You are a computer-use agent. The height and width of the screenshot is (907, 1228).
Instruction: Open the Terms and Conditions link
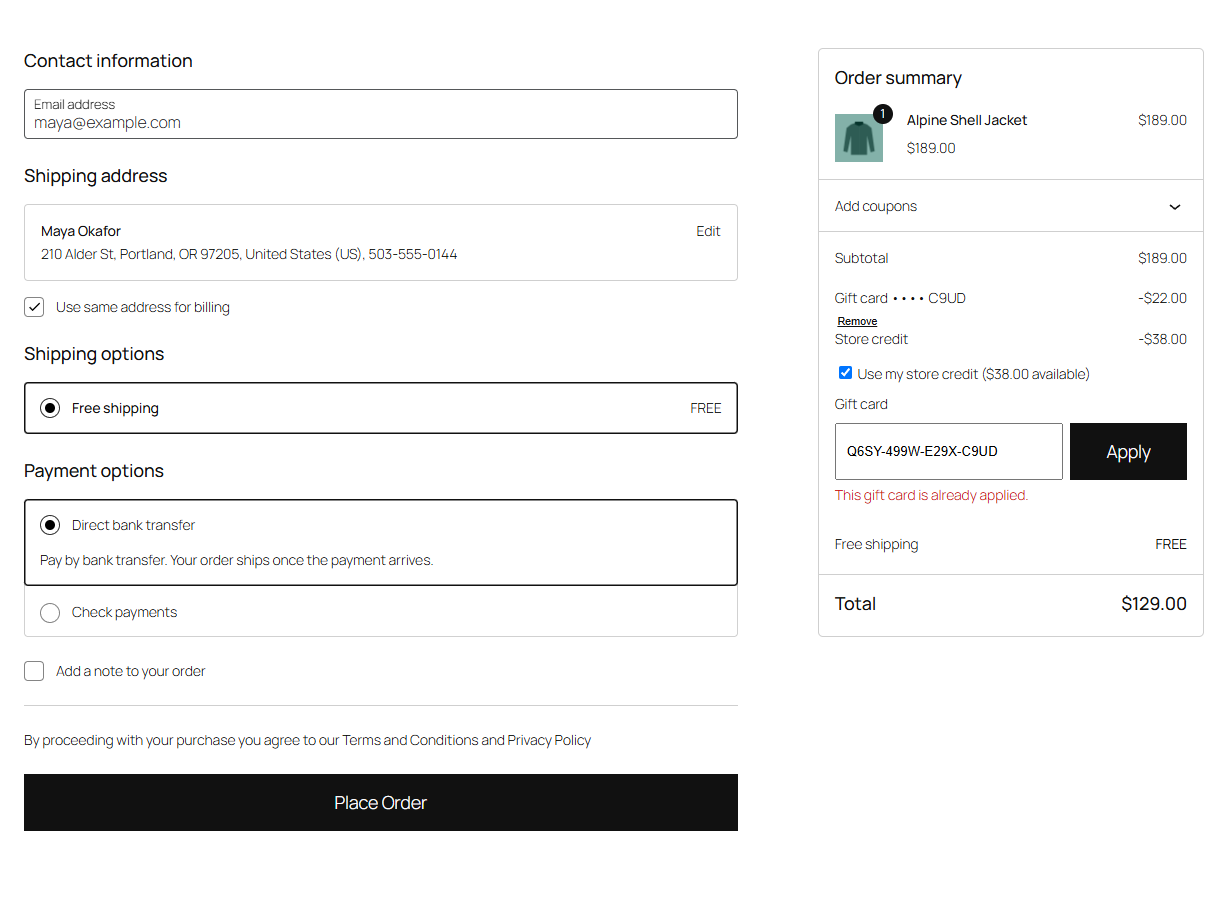point(411,741)
